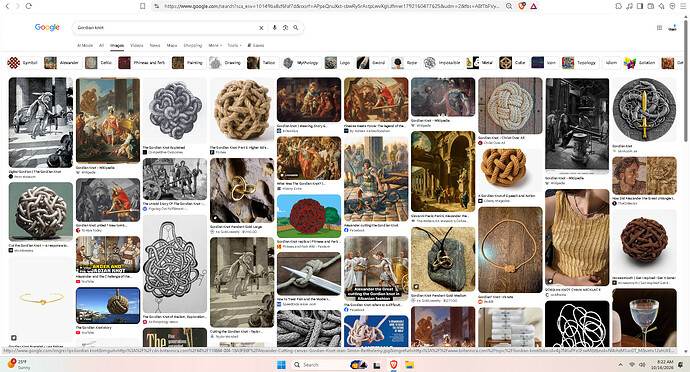
Task: Open the Saved images link
Action: (256, 45)
